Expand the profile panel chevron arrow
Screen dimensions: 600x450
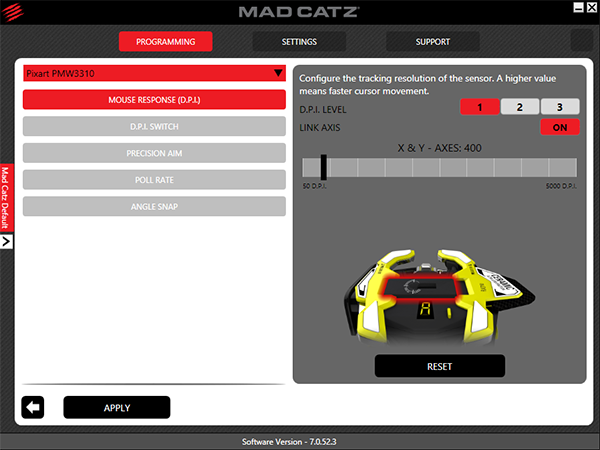tap(6, 241)
